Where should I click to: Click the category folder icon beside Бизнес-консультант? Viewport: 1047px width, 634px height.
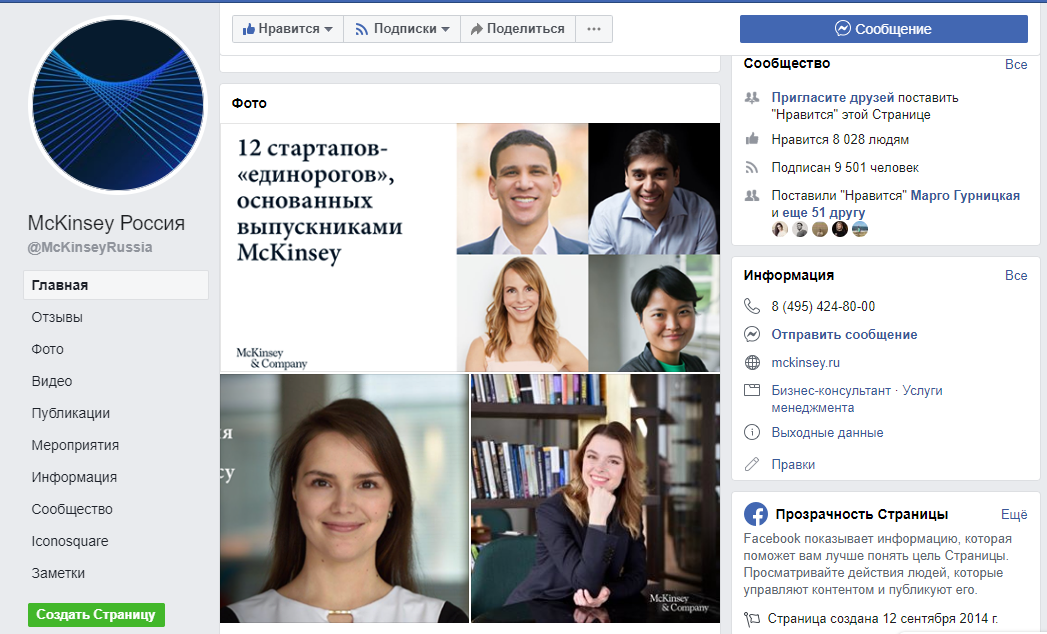click(x=752, y=390)
